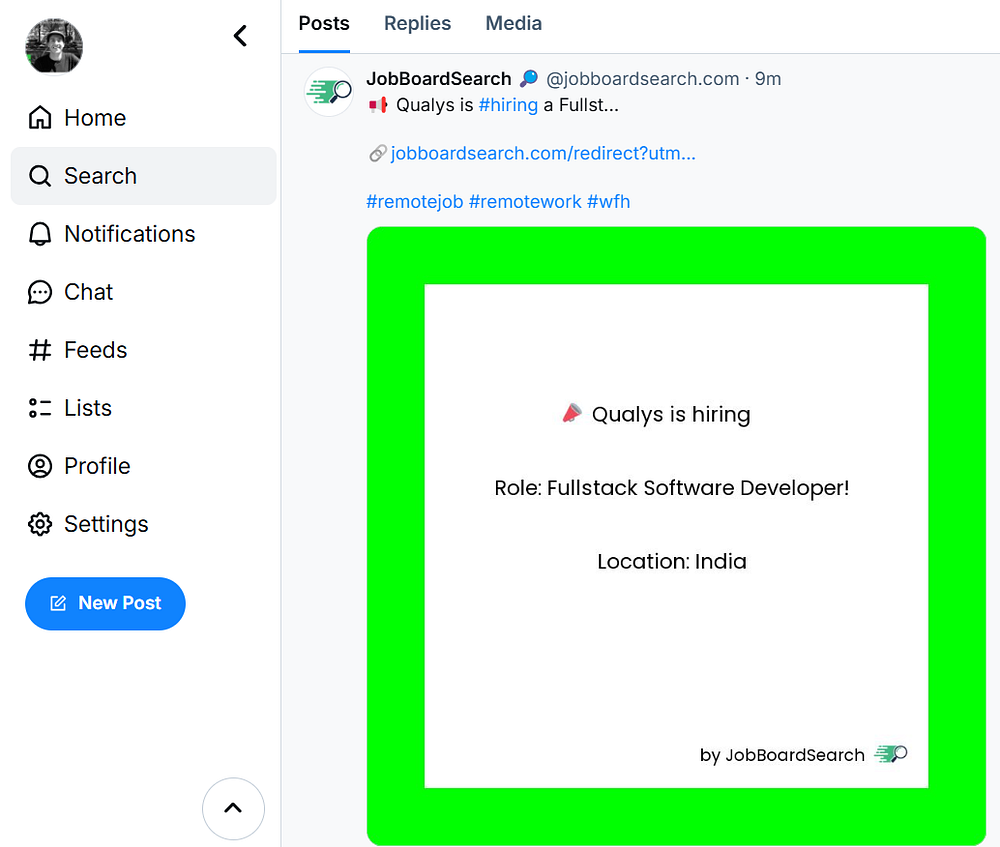Click the Search magnifier icon in sidebar

[x=40, y=176]
